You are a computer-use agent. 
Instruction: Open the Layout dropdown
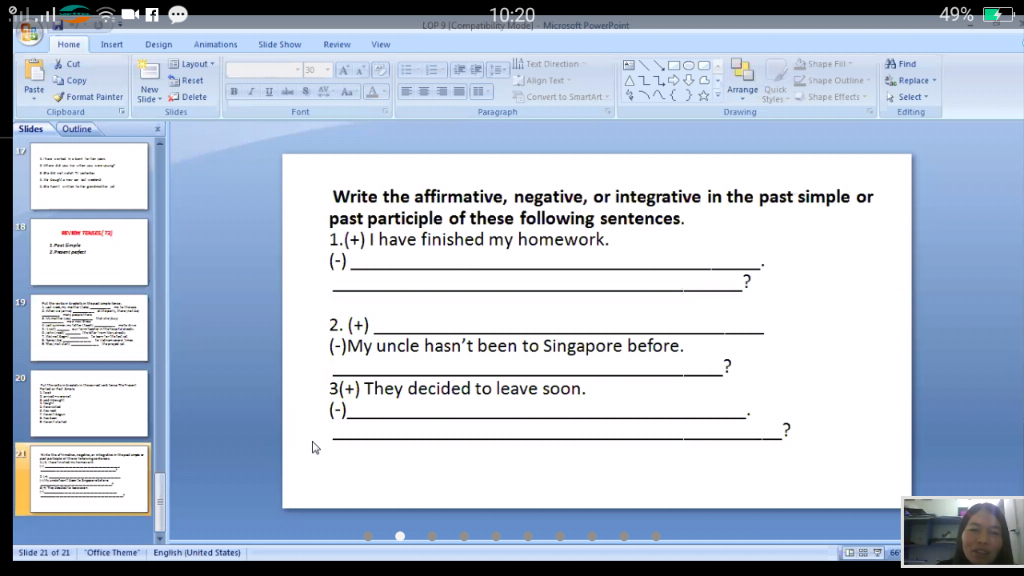point(191,64)
